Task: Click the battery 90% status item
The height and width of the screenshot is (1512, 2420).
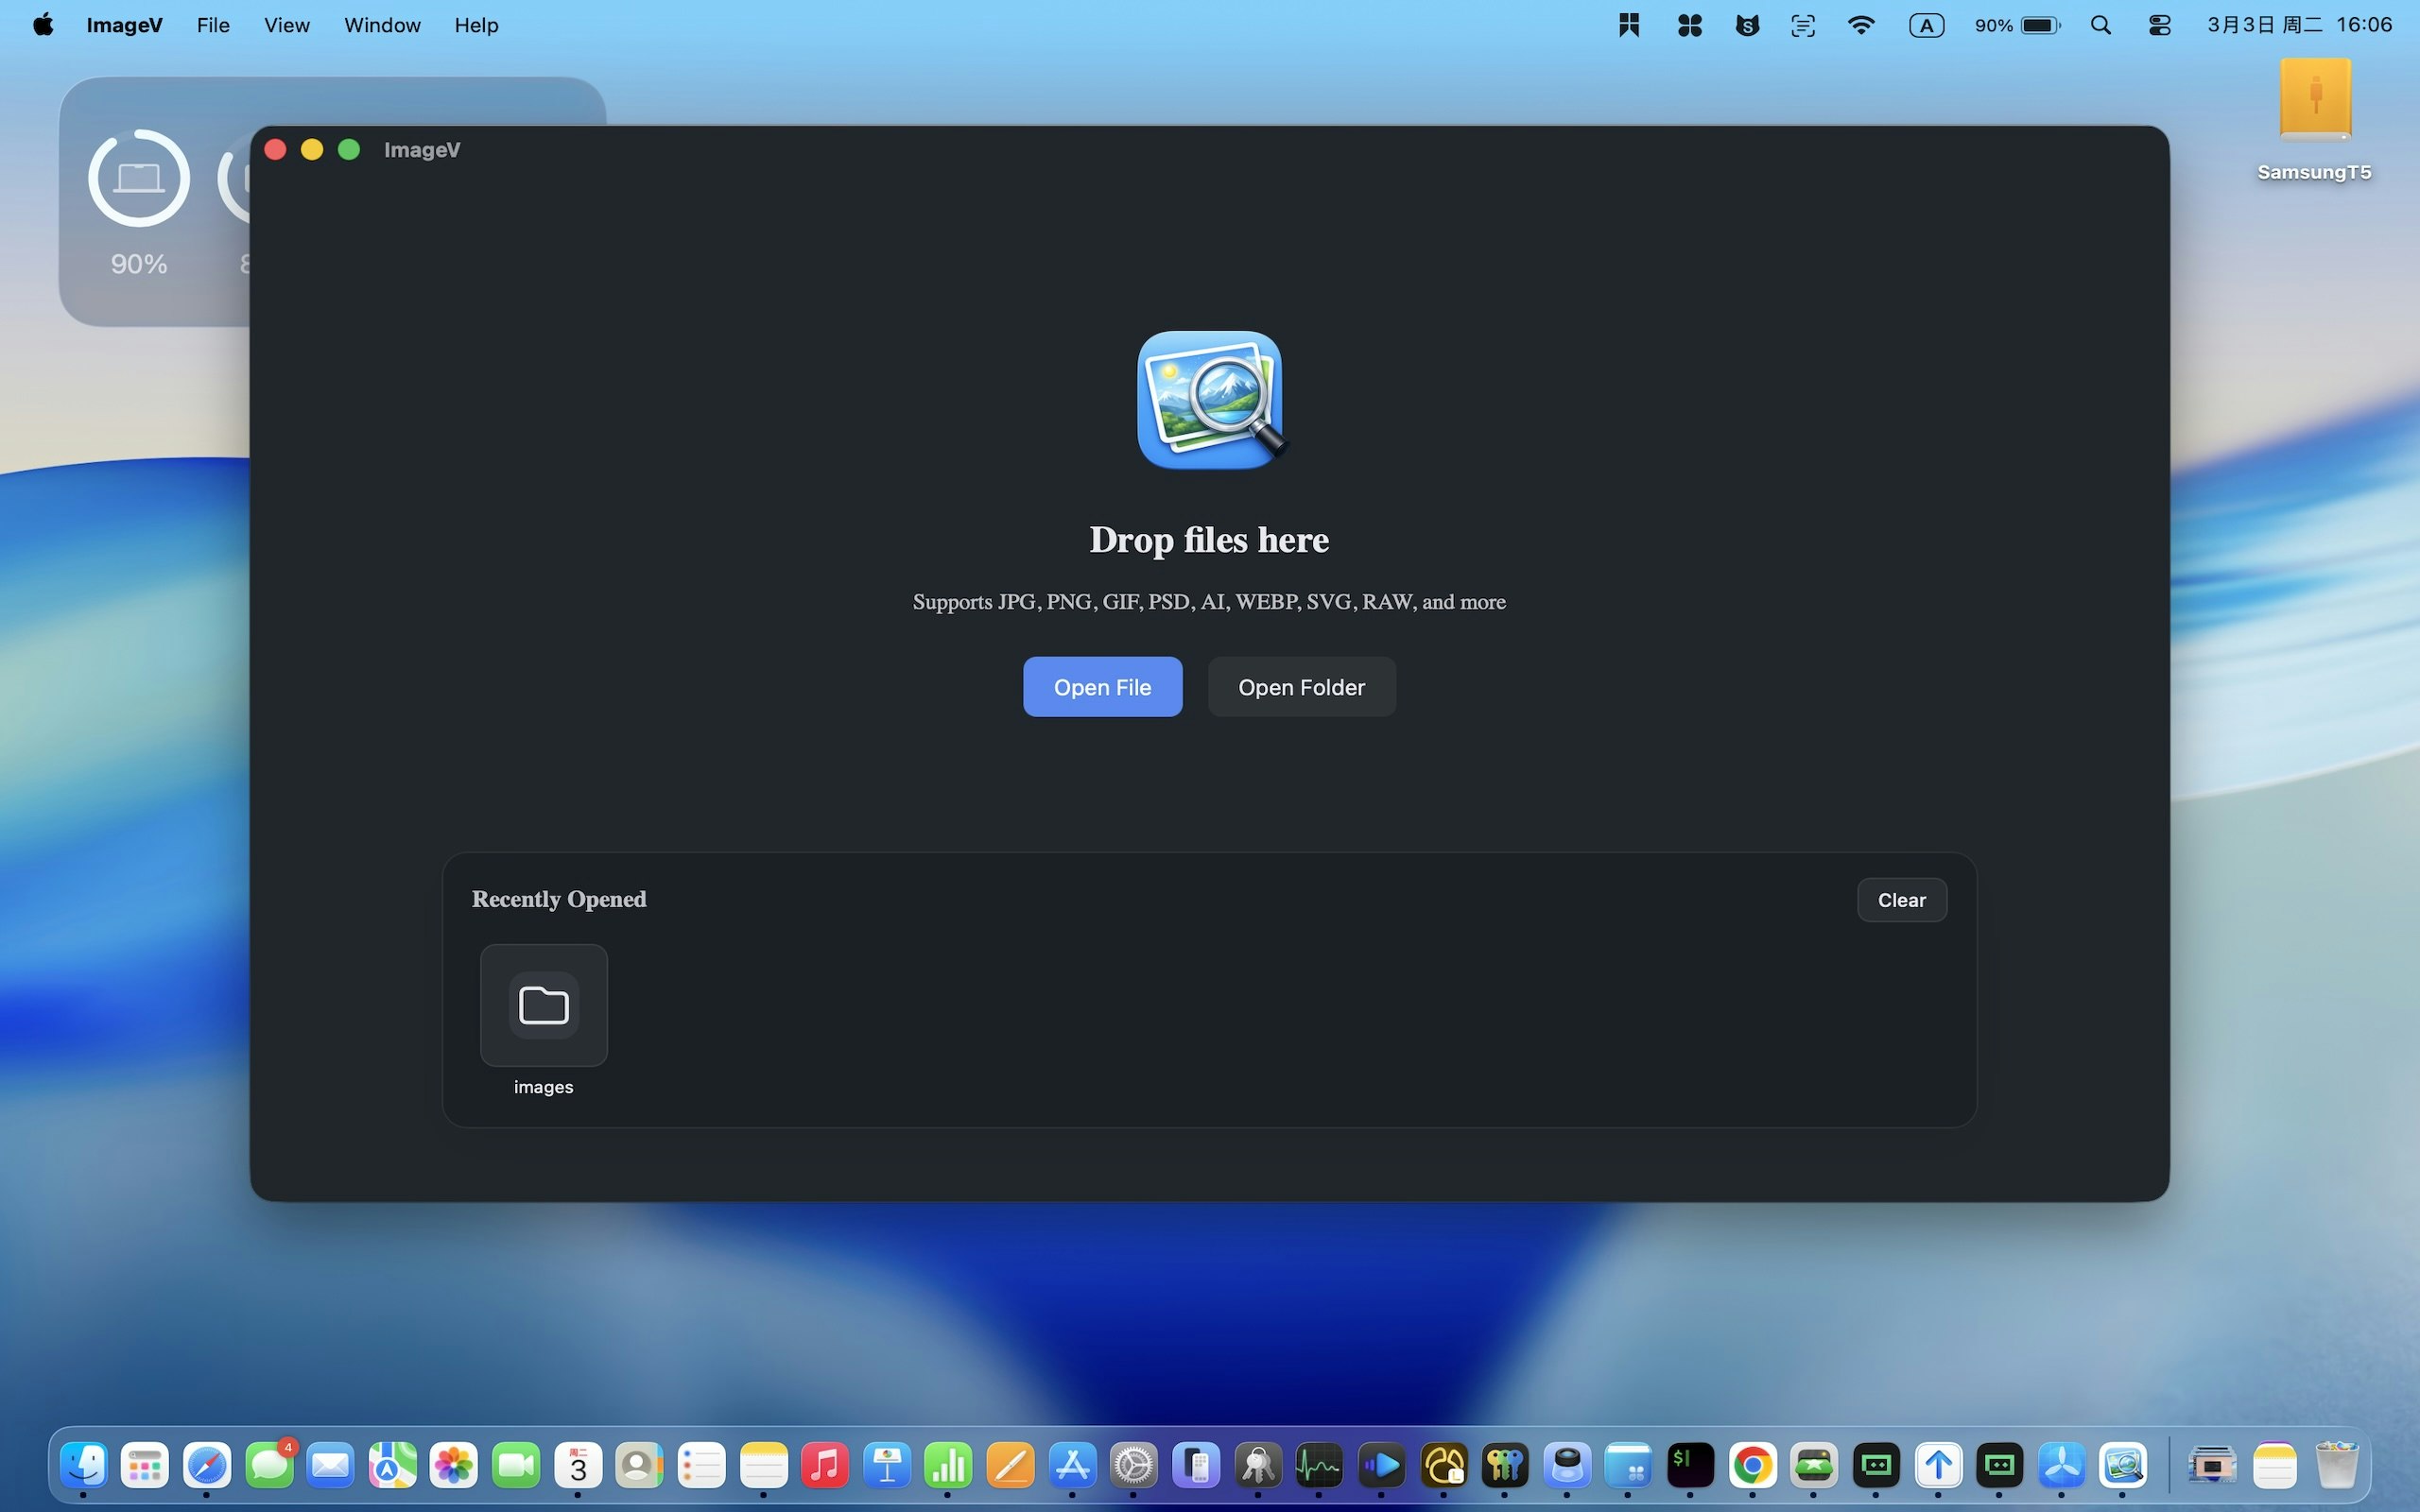Action: pos(2017,25)
